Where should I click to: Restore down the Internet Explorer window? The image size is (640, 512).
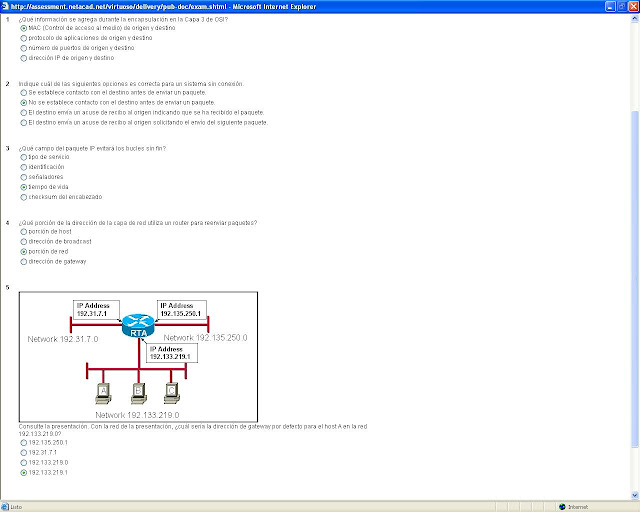(622, 7)
